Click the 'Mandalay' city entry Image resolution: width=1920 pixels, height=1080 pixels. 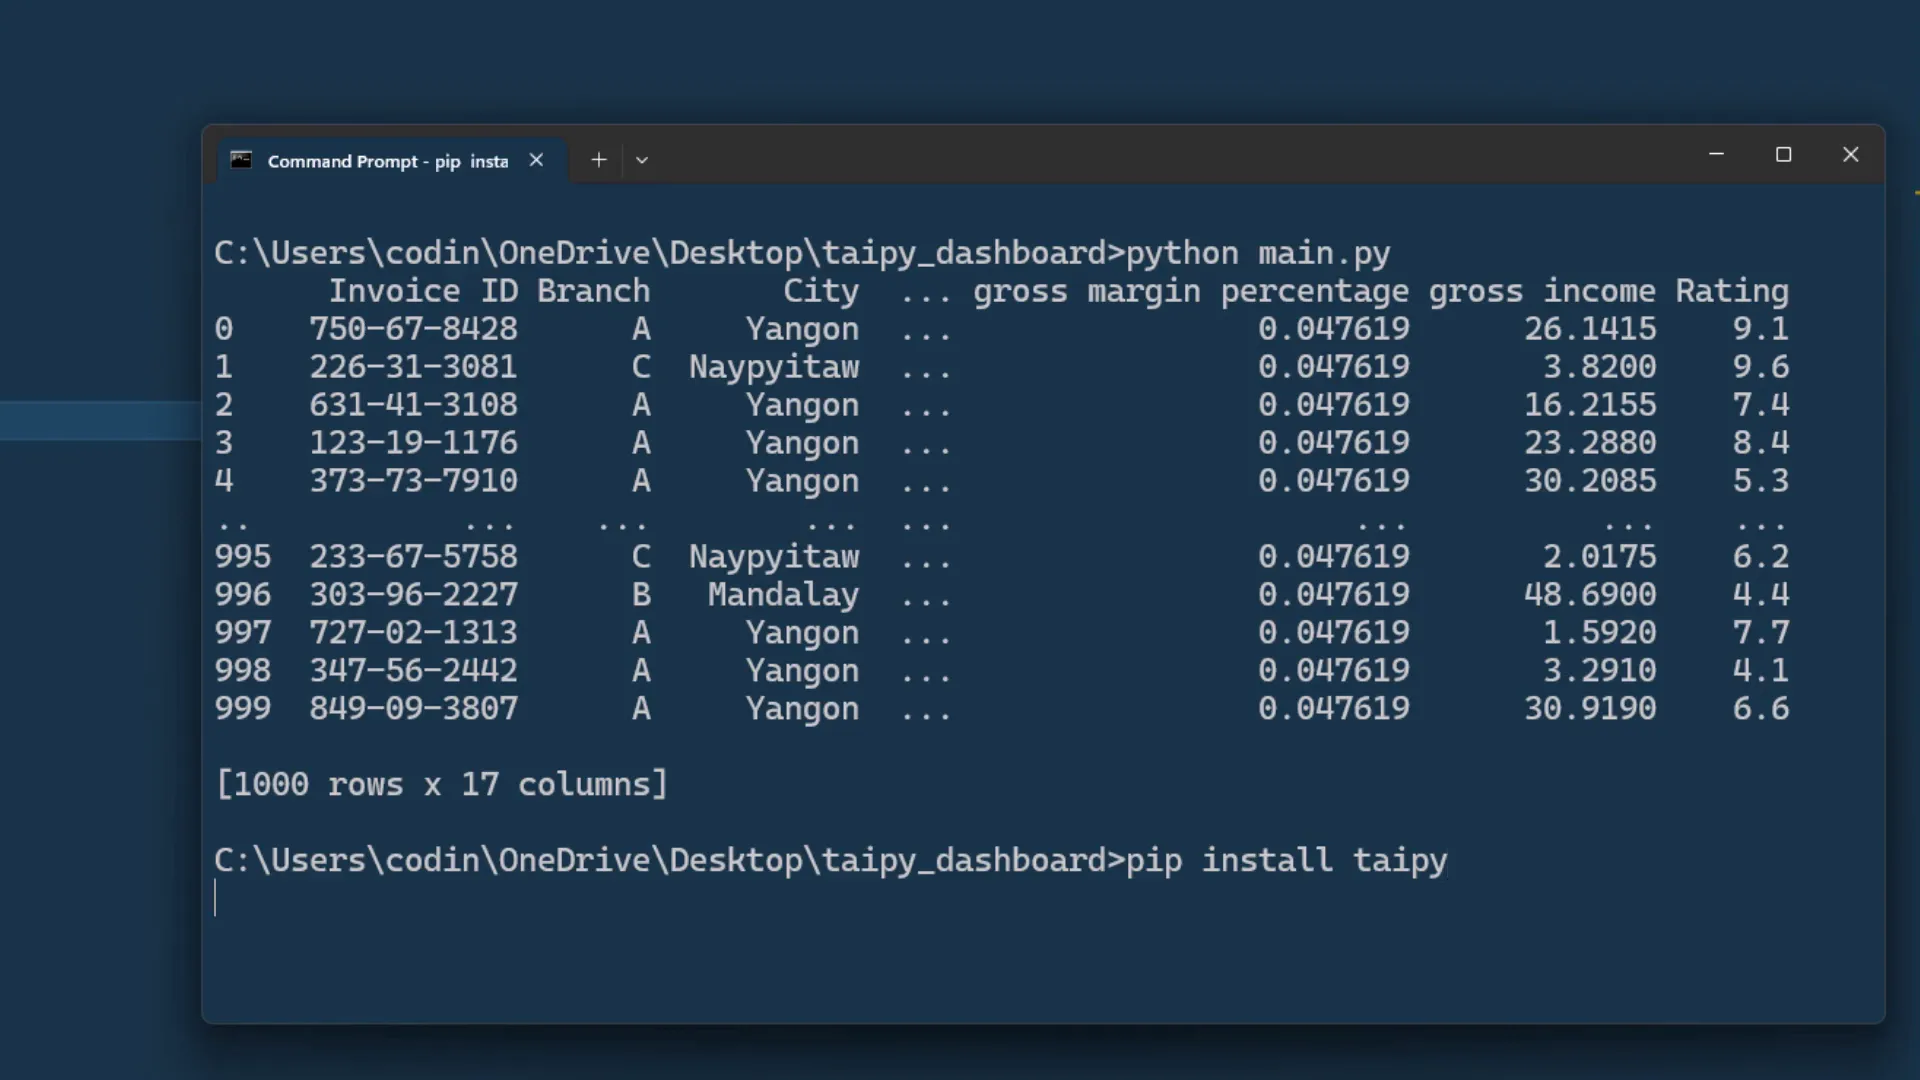(x=783, y=595)
